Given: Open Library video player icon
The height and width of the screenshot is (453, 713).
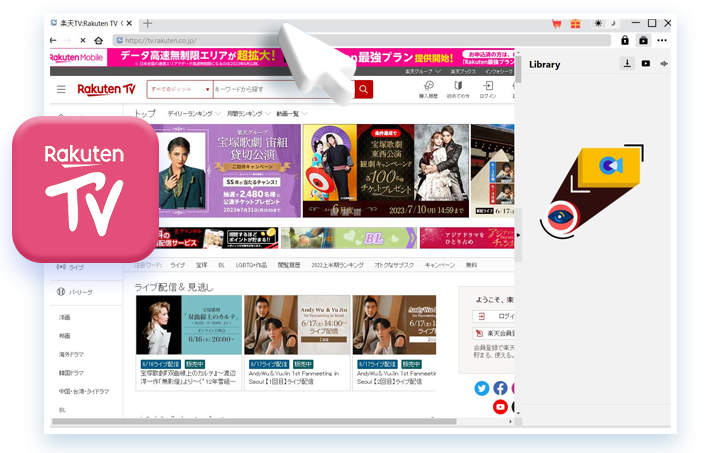Looking at the screenshot, I should pyautogui.click(x=646, y=64).
